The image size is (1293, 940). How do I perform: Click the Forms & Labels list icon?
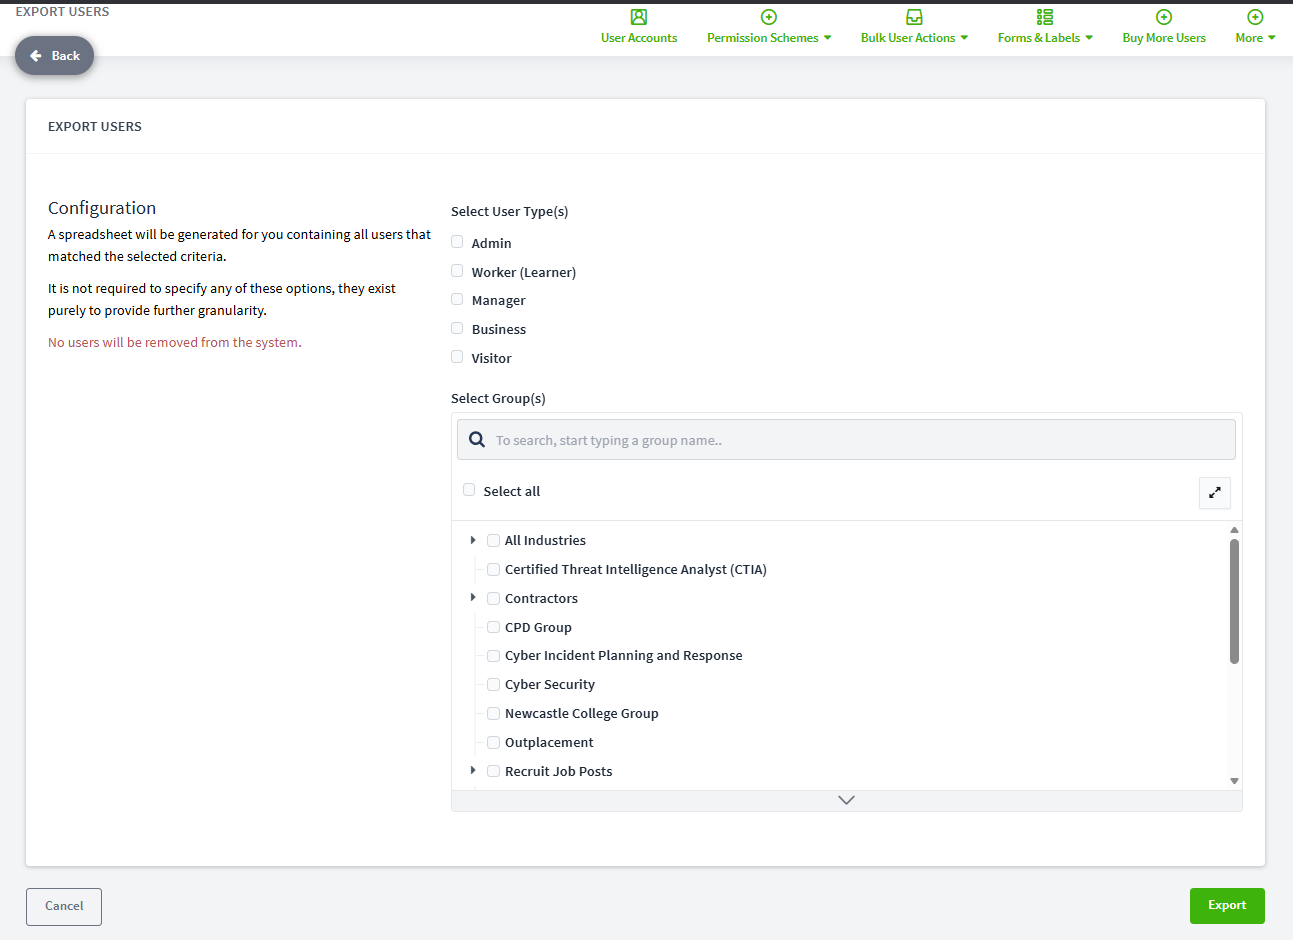(1045, 17)
